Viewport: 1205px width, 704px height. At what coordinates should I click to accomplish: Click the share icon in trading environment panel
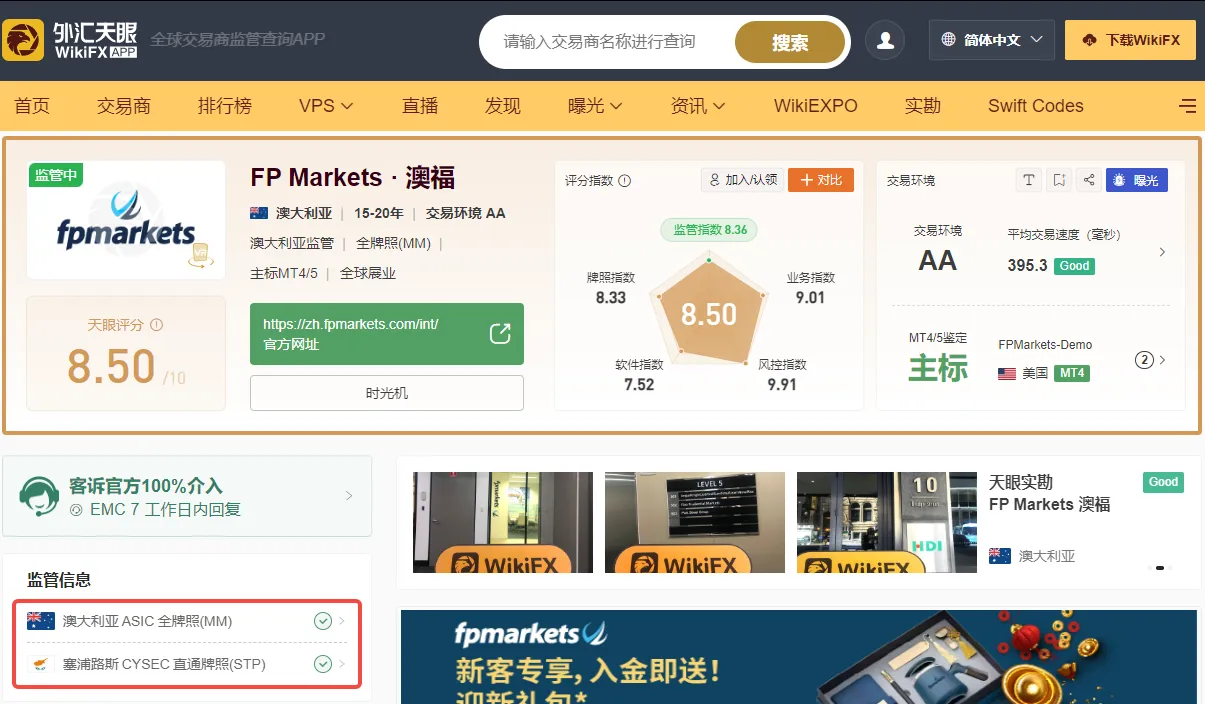tap(1089, 180)
